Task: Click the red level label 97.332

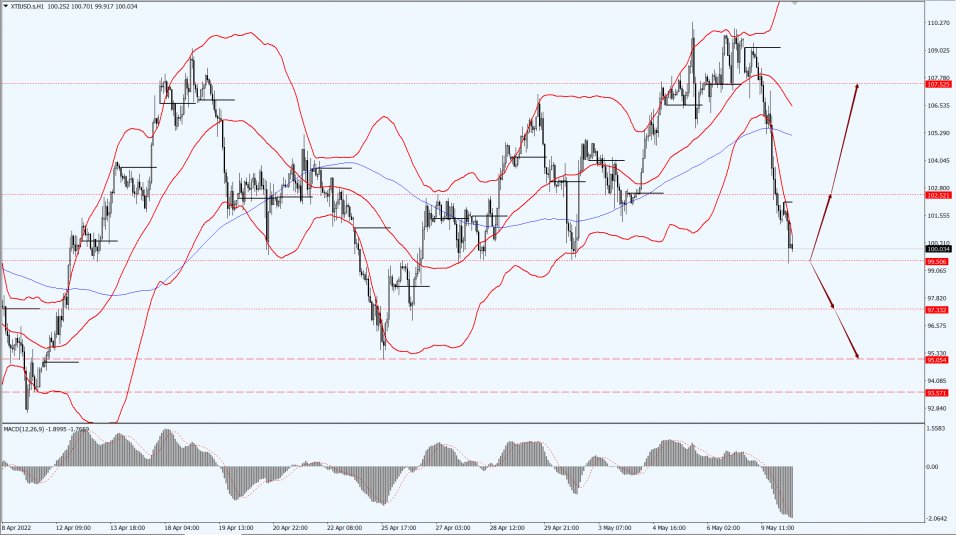Action: [x=937, y=310]
